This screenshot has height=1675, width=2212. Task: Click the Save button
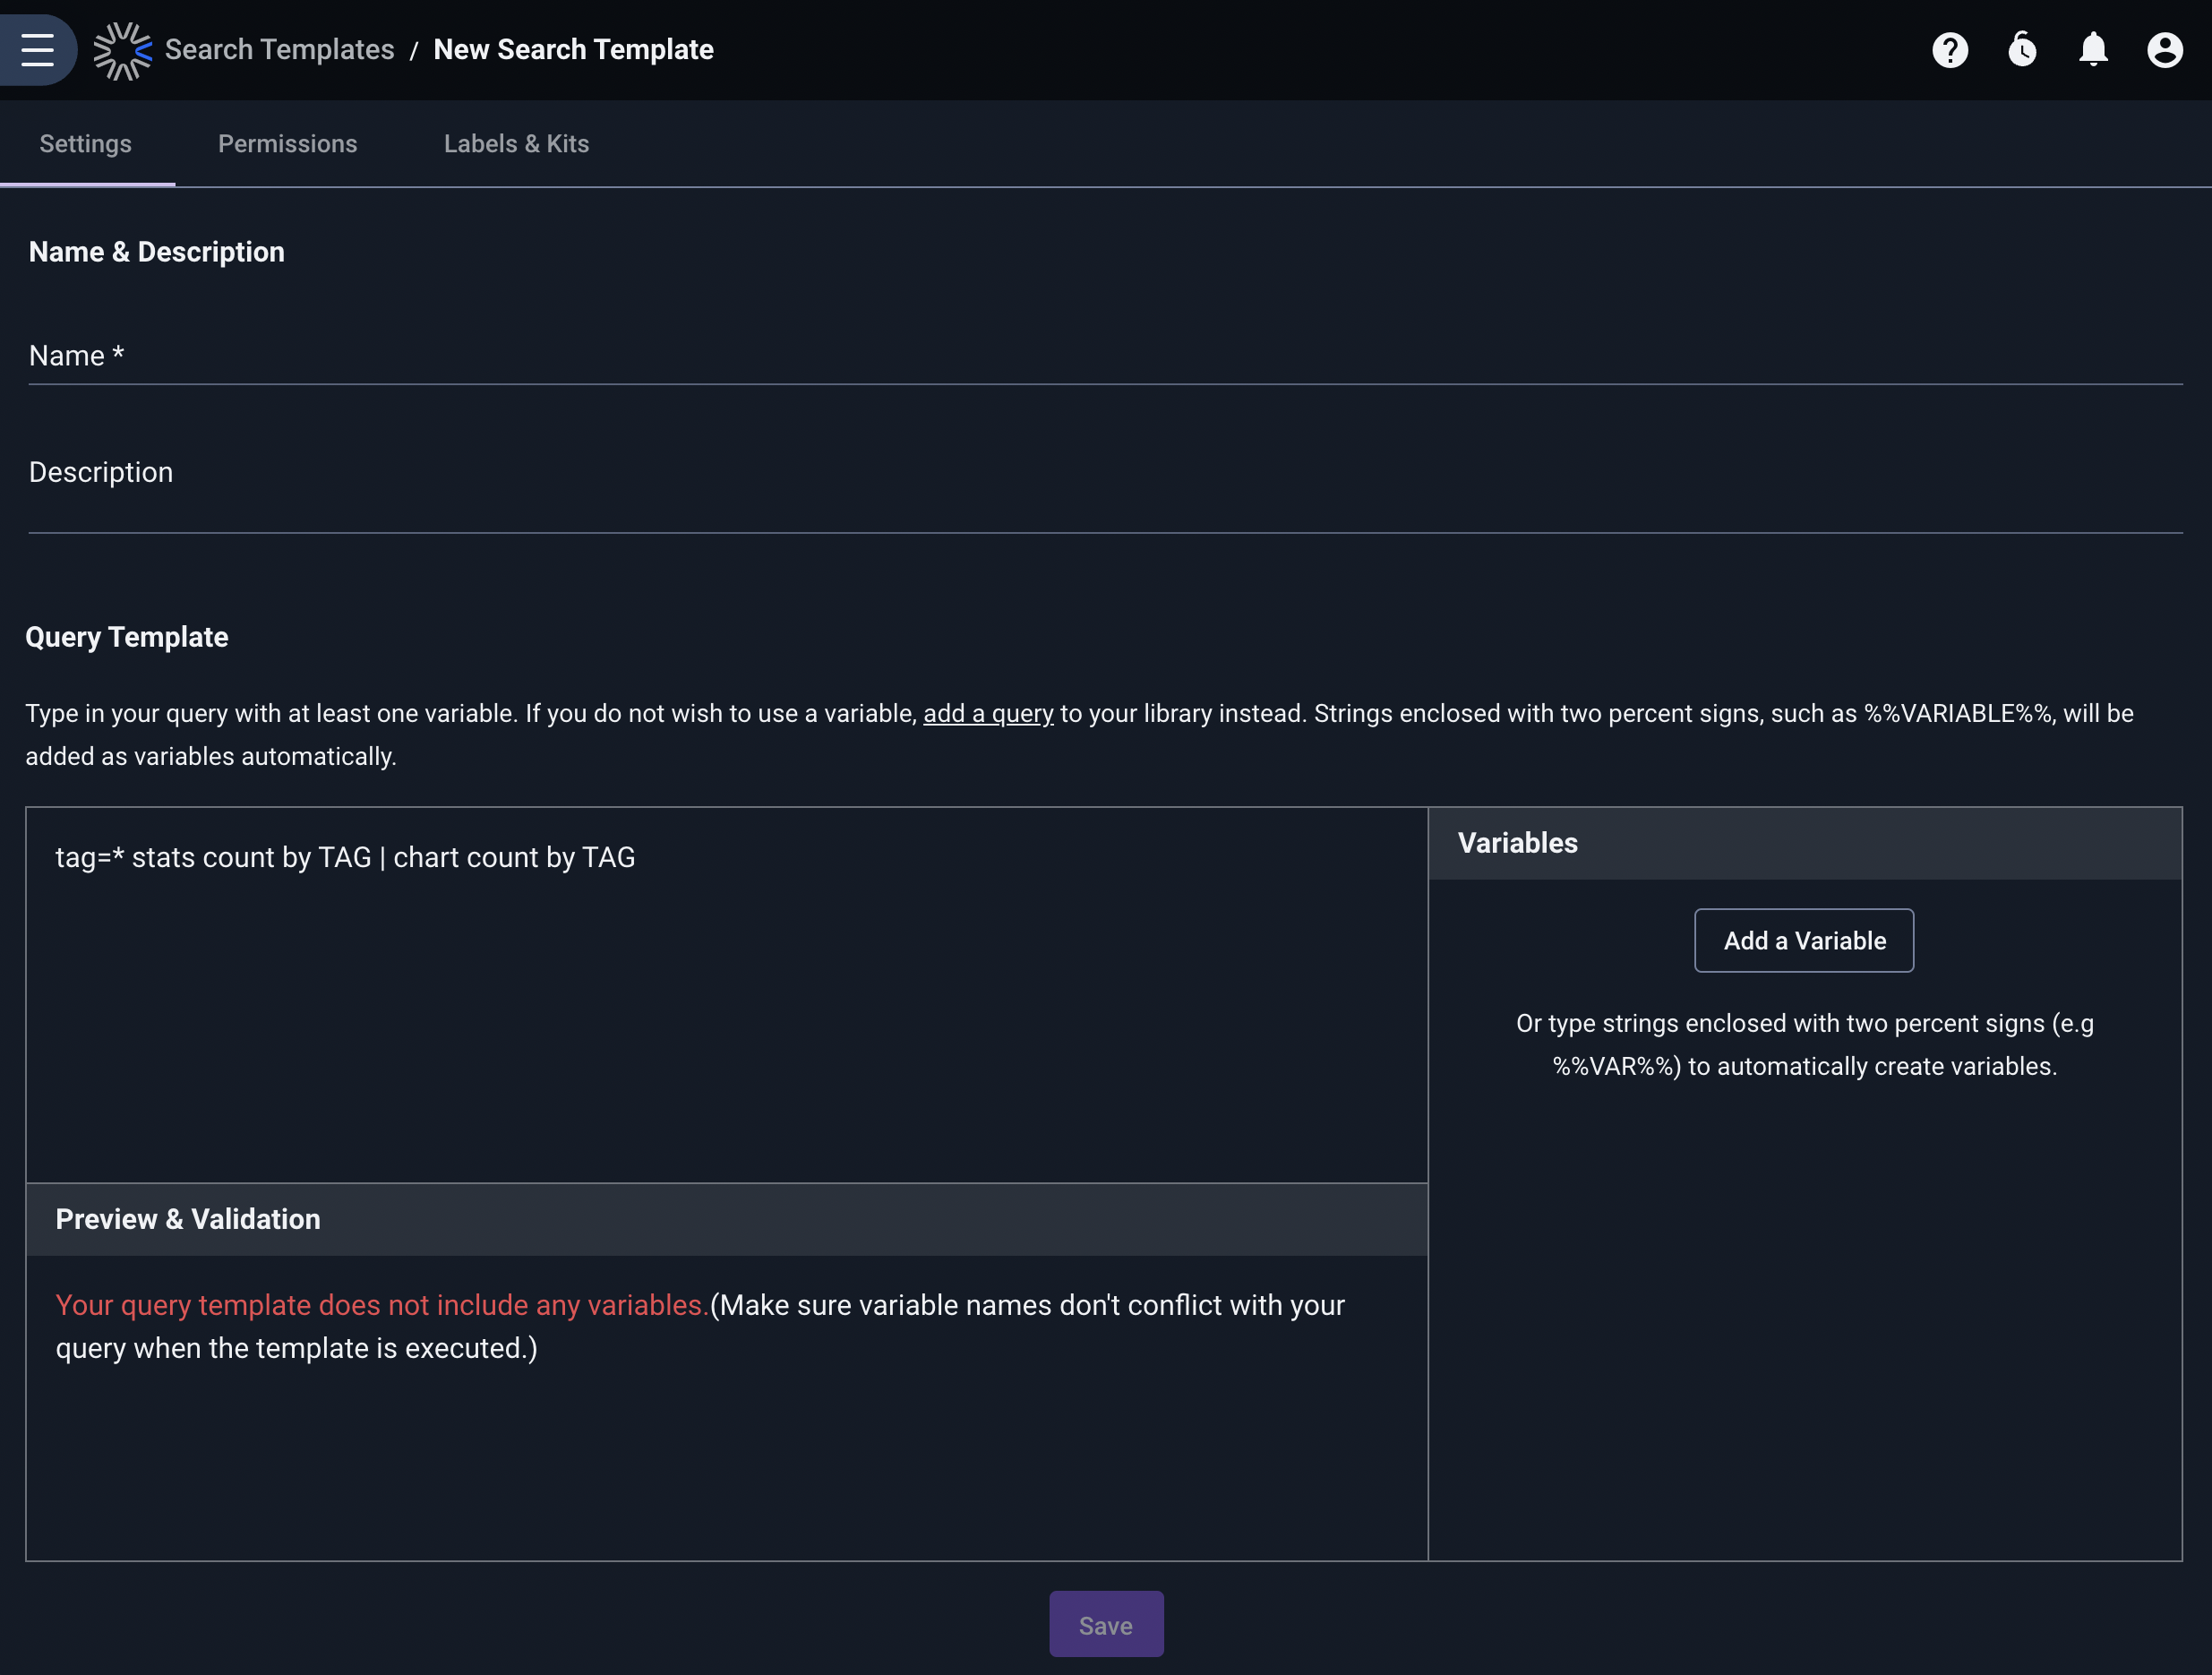(x=1105, y=1624)
